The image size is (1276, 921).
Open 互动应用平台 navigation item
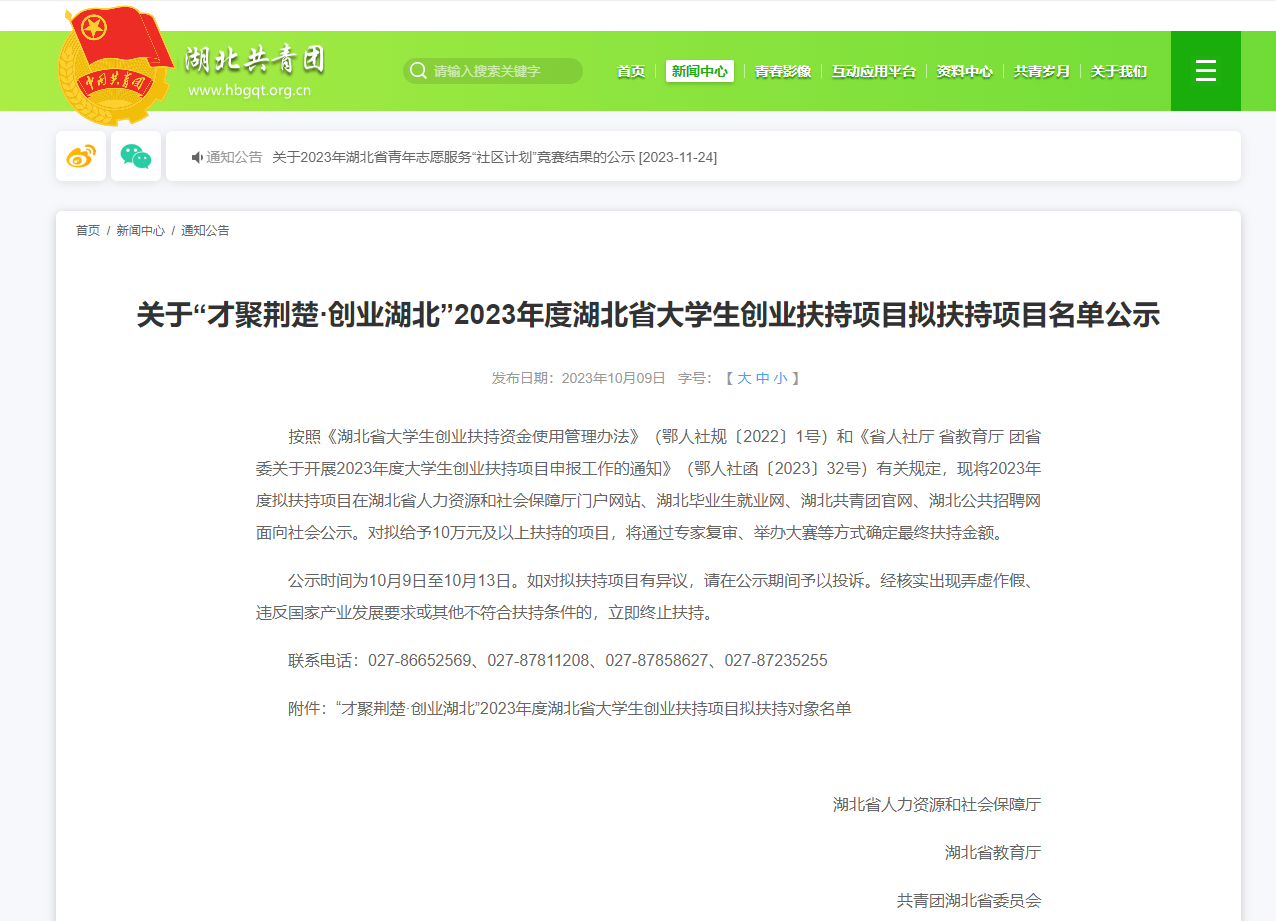(x=873, y=71)
